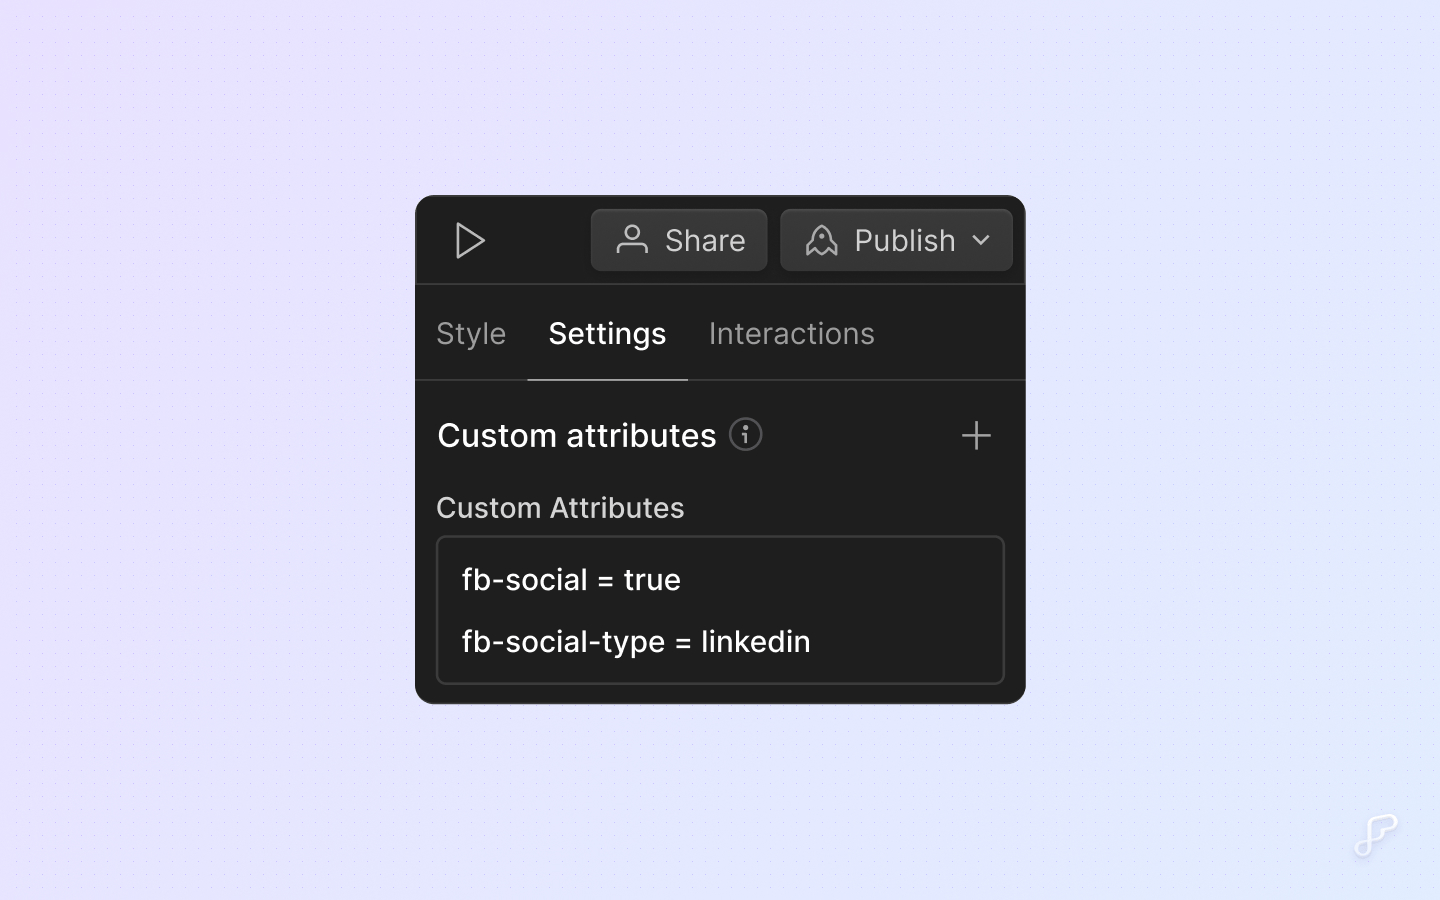Open the Interactions tab
1440x900 pixels.
pos(791,333)
